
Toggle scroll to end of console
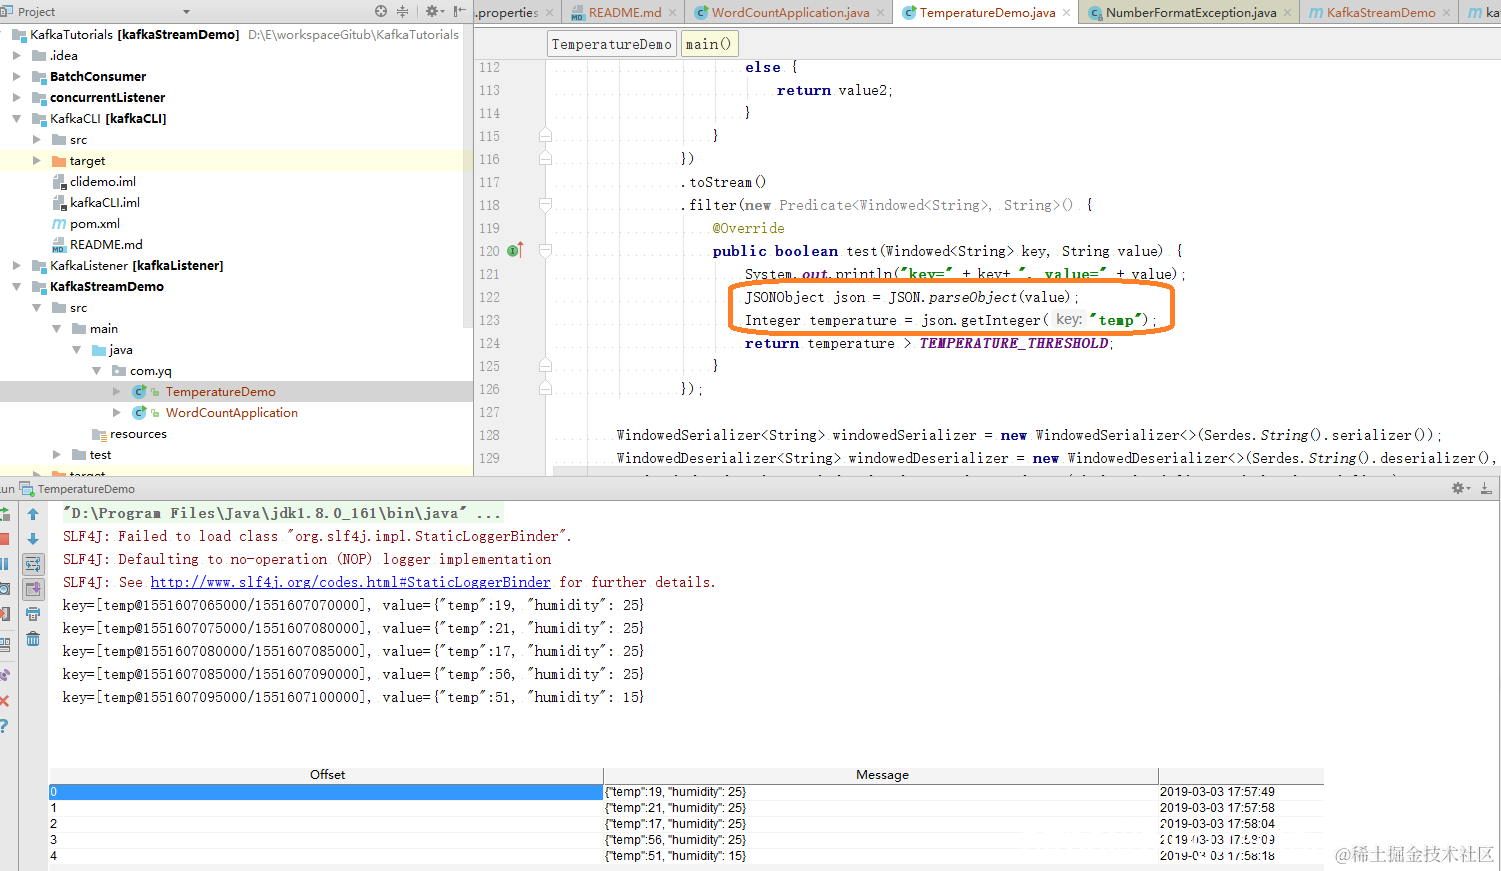click(x=33, y=589)
